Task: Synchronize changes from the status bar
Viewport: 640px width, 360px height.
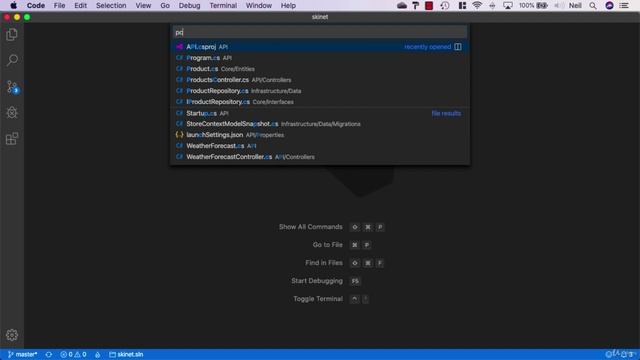Action: [49, 354]
